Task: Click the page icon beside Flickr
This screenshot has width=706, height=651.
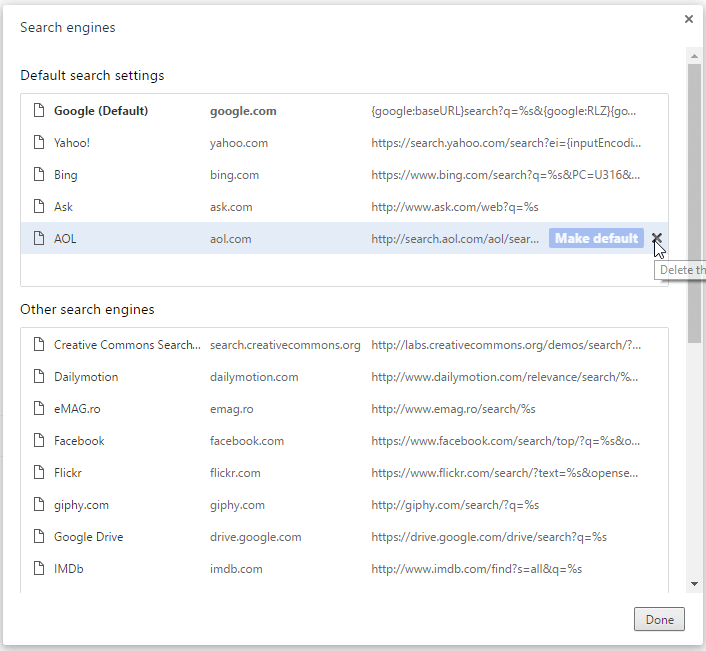Action: (x=39, y=472)
